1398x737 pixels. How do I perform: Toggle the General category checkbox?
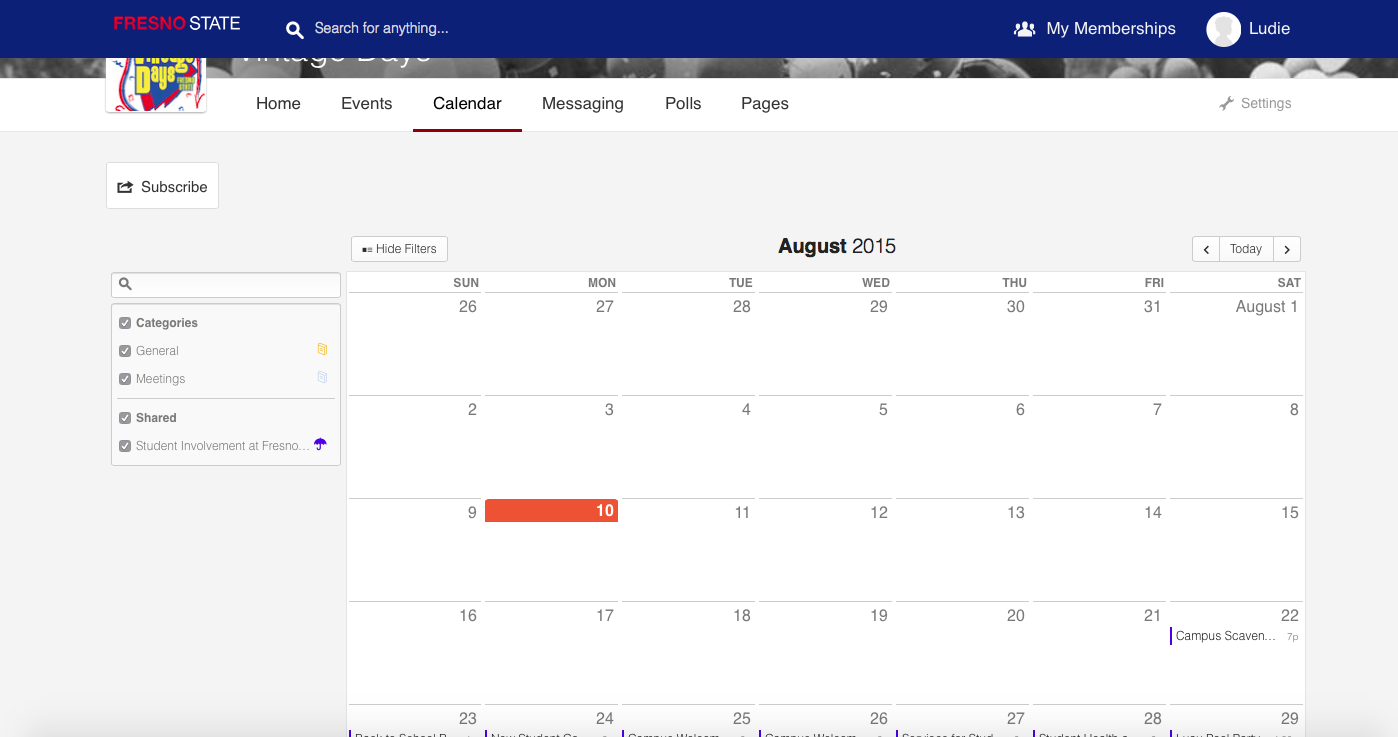coord(125,351)
